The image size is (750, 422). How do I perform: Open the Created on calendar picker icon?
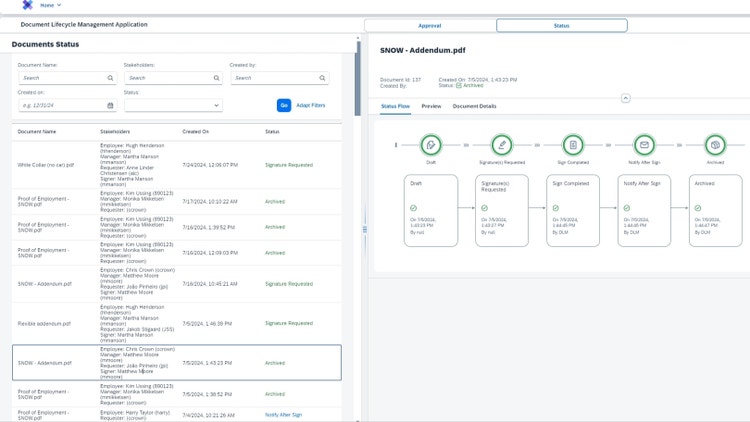(x=110, y=105)
